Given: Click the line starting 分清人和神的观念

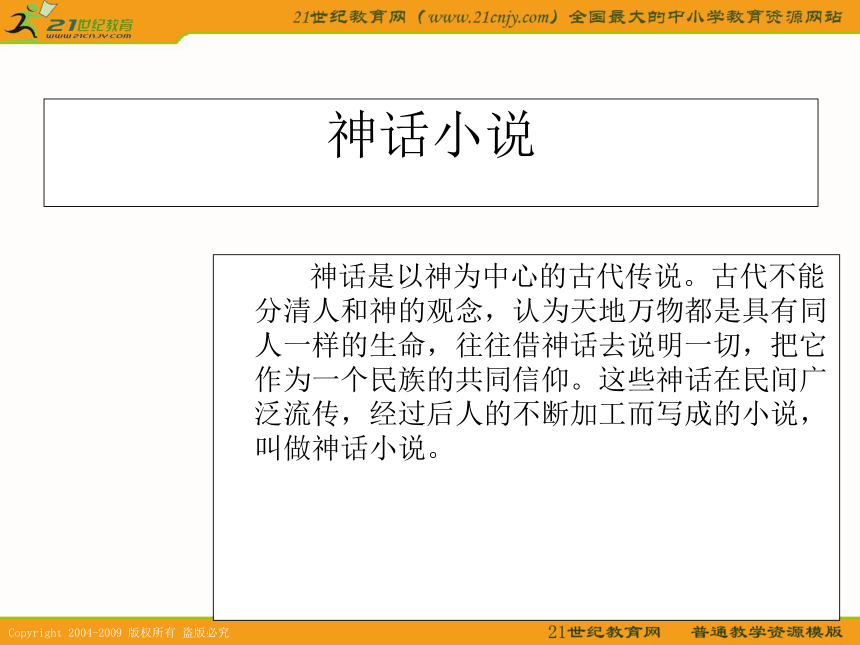Looking at the screenshot, I should [540, 310].
